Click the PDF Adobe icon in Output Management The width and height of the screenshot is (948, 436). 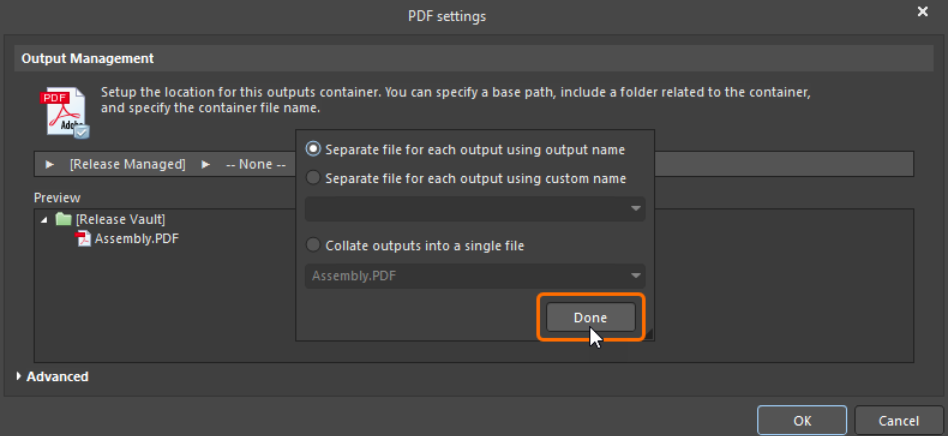coord(62,112)
